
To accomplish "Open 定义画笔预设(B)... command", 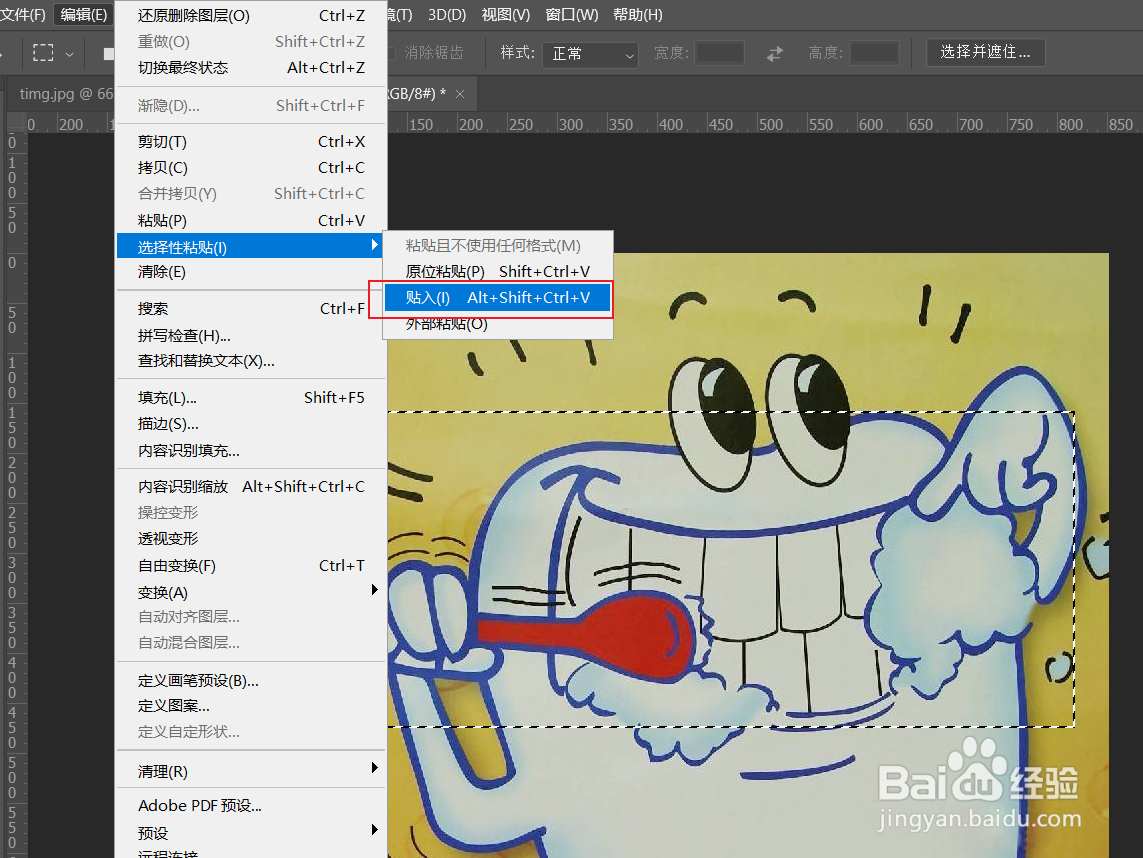I will pyautogui.click(x=251, y=681).
